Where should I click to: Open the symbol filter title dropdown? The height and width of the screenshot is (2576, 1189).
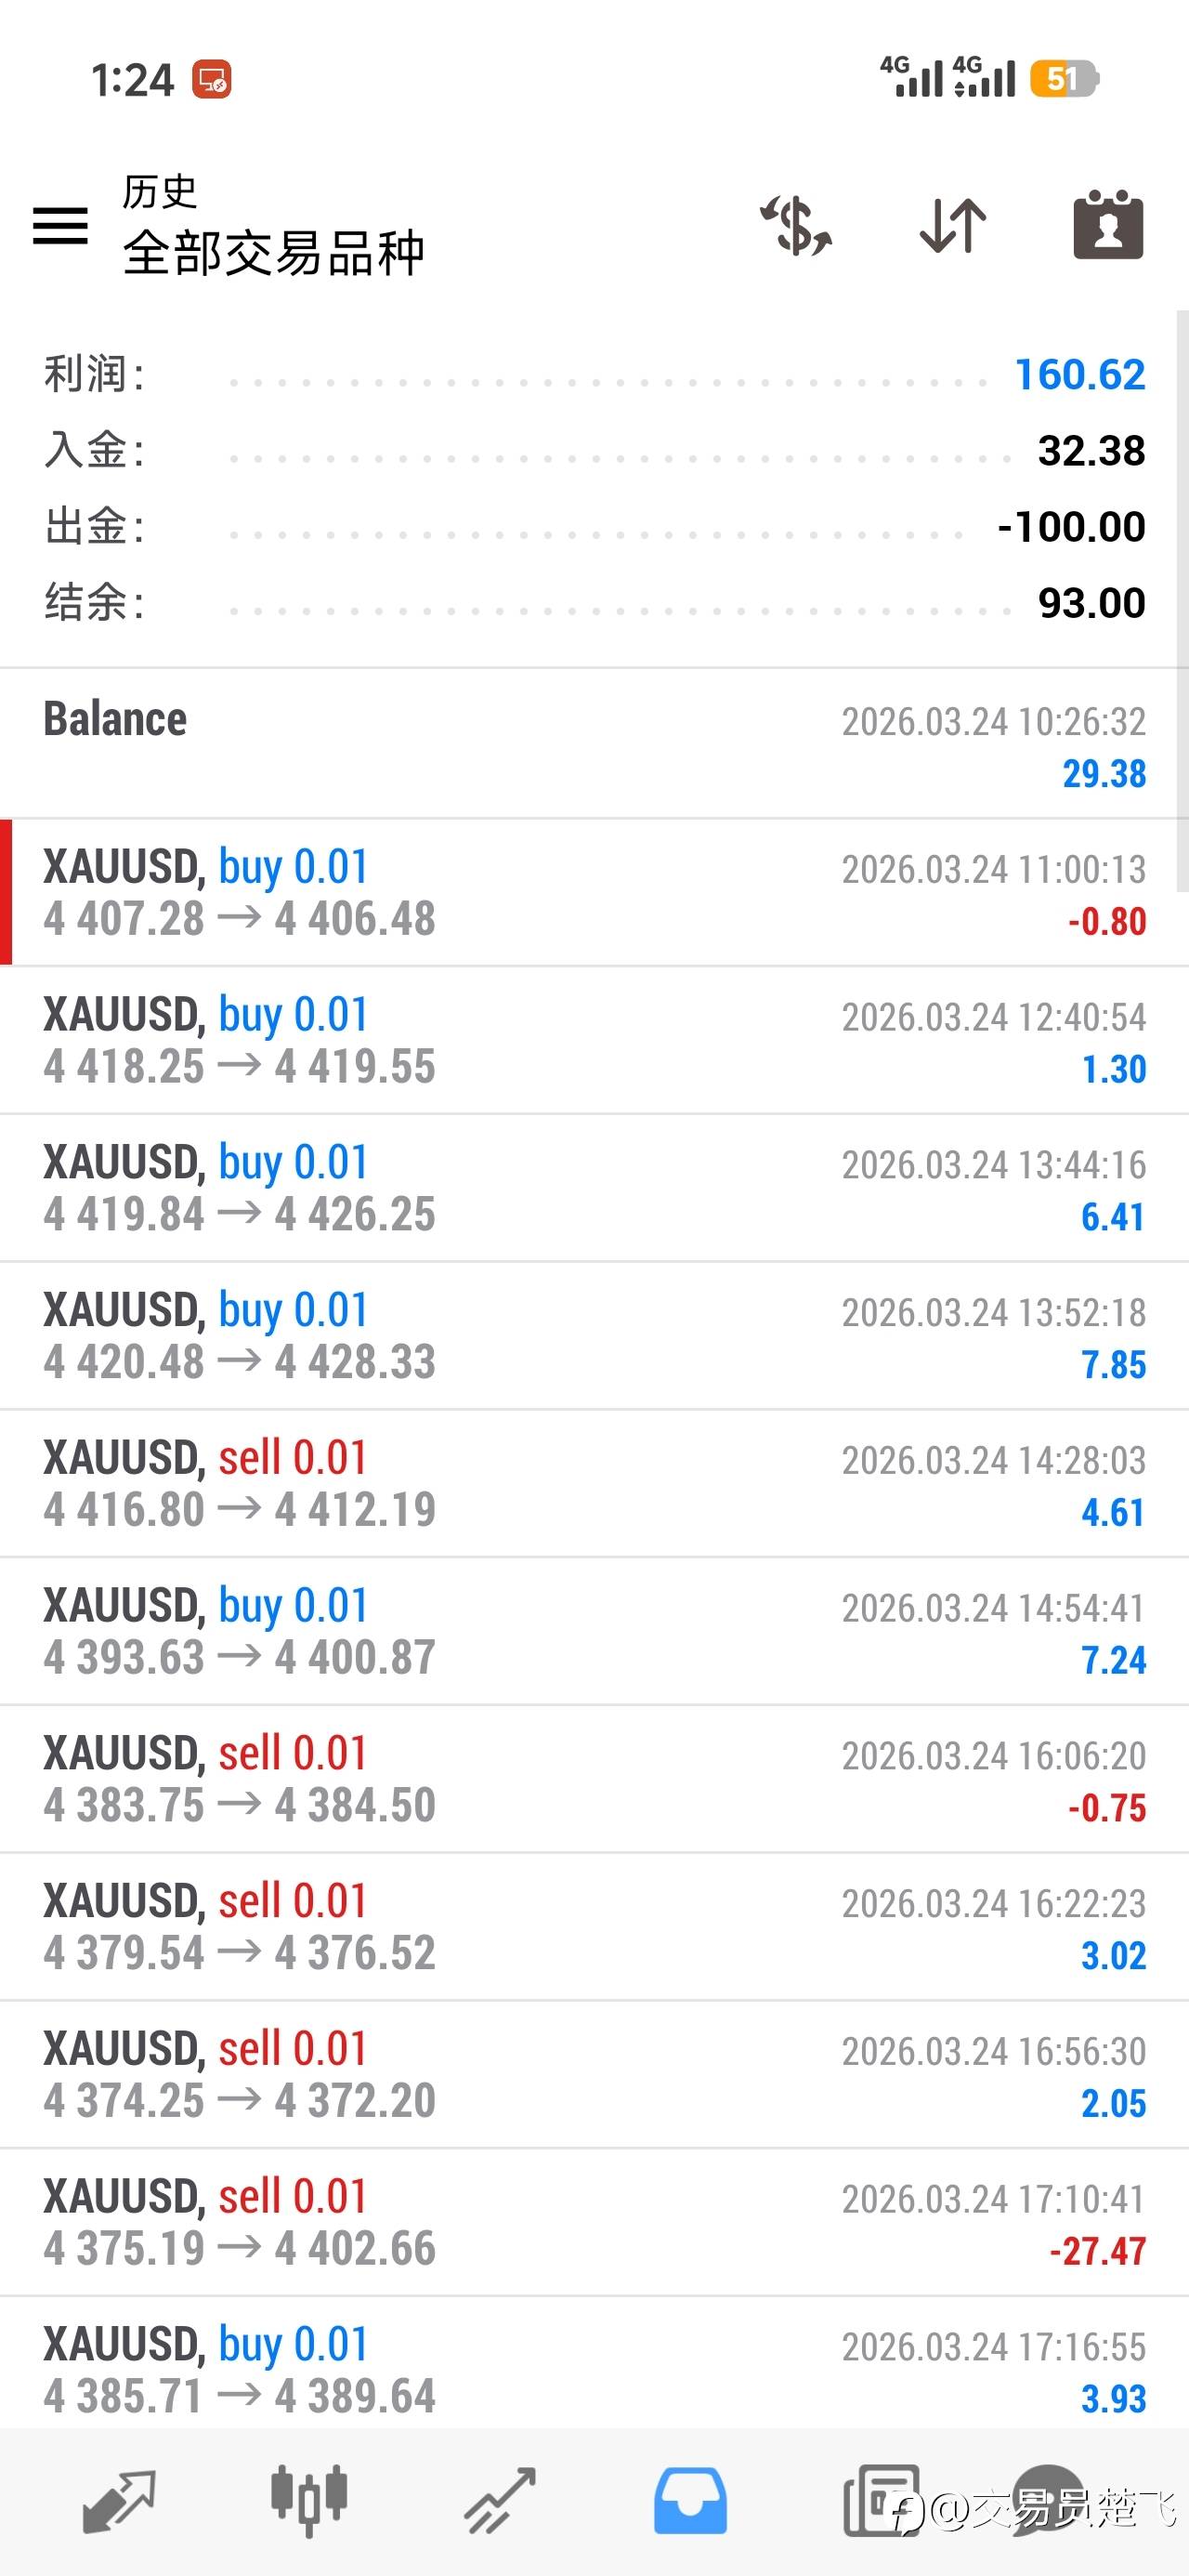pyautogui.click(x=273, y=252)
